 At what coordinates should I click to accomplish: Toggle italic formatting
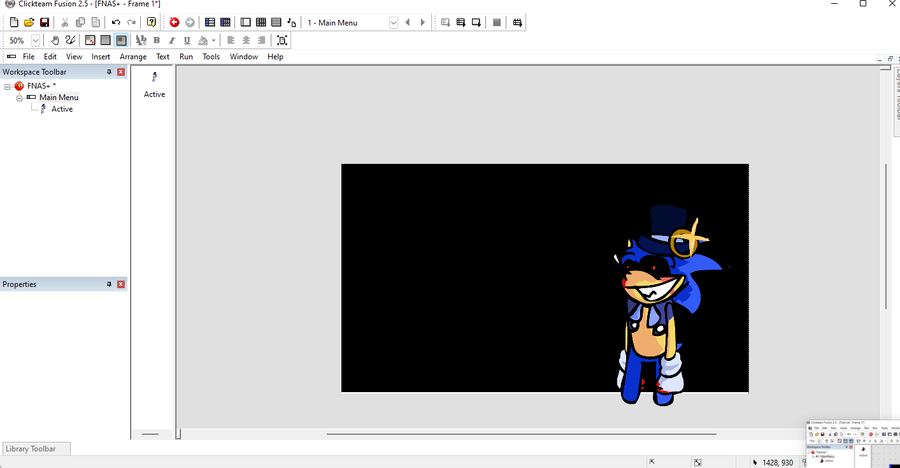point(172,40)
